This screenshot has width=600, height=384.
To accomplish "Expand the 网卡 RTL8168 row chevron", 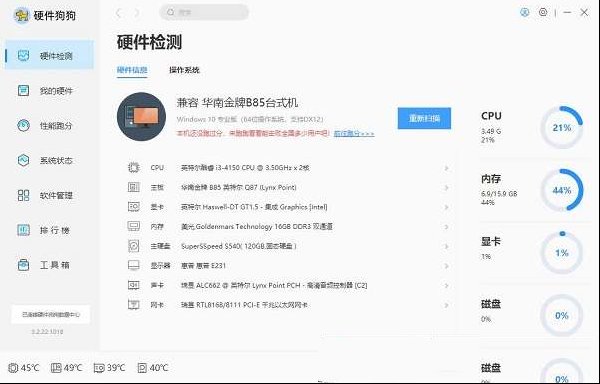I will 446,305.
